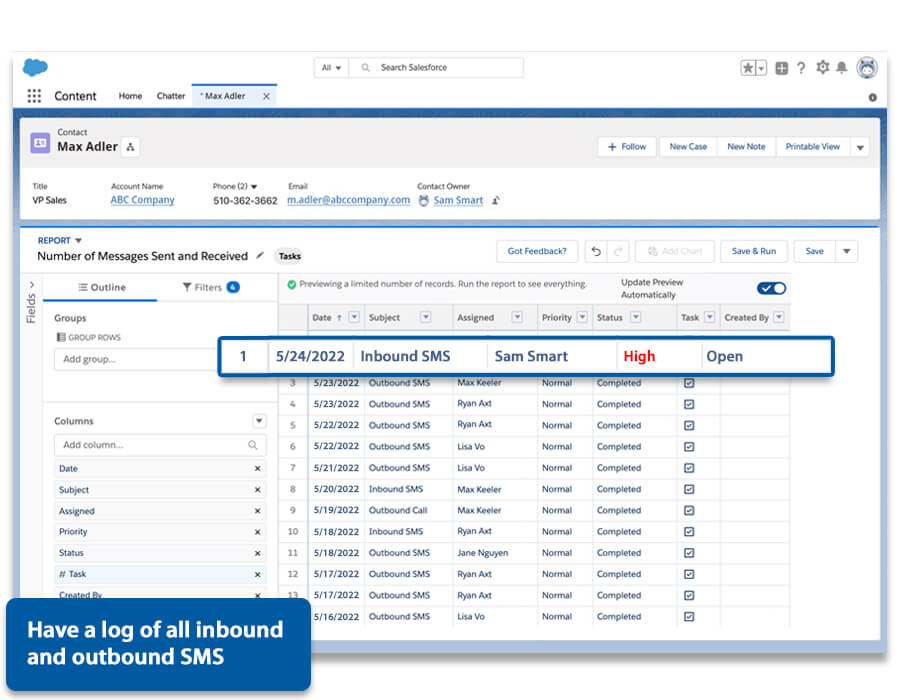Select the Max Adler tab
The image size is (900, 700).
225,96
